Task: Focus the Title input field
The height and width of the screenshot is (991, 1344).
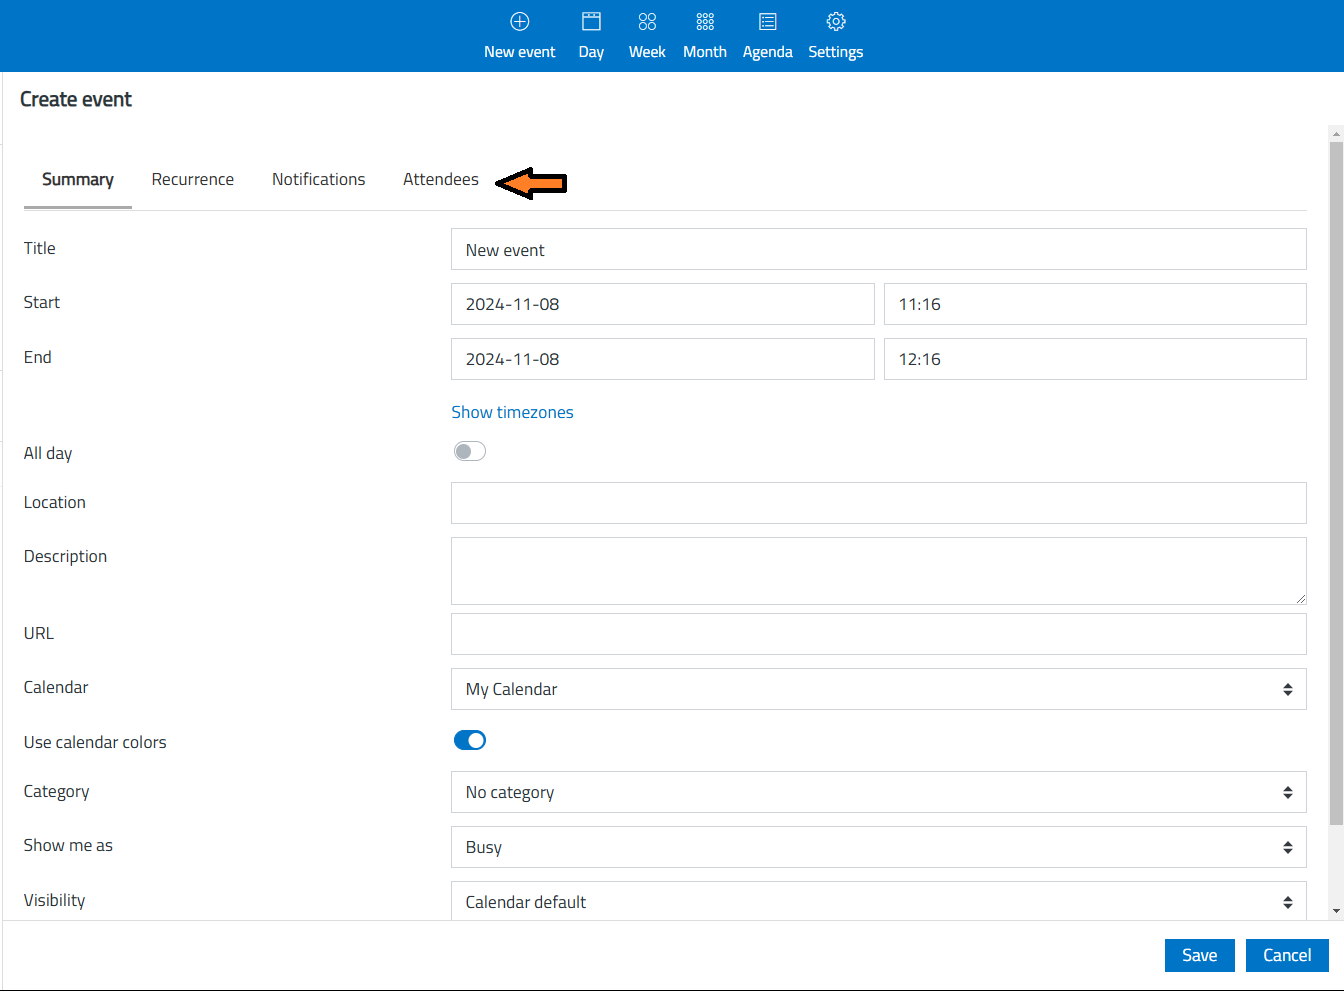Action: click(878, 249)
